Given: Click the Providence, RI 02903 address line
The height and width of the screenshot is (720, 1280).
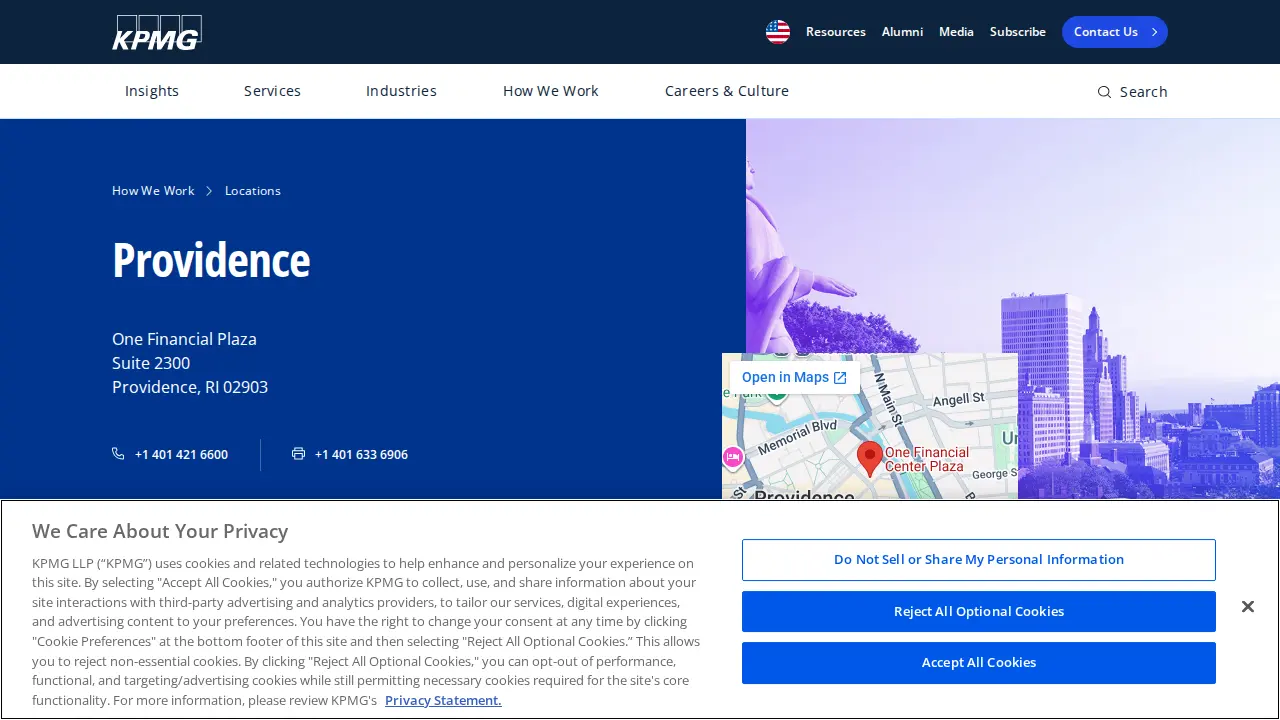Looking at the screenshot, I should (x=190, y=387).
